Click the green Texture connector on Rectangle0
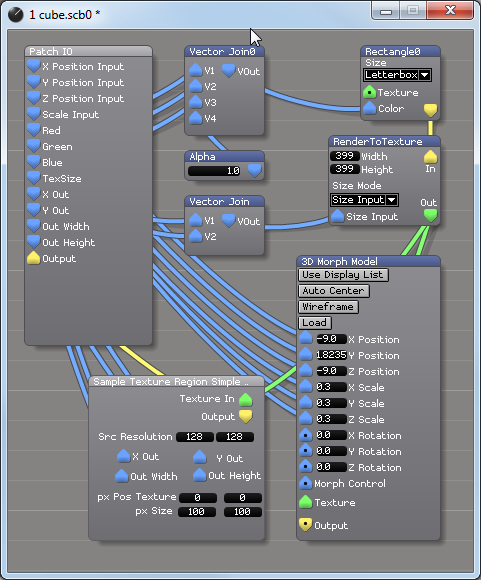 click(369, 92)
